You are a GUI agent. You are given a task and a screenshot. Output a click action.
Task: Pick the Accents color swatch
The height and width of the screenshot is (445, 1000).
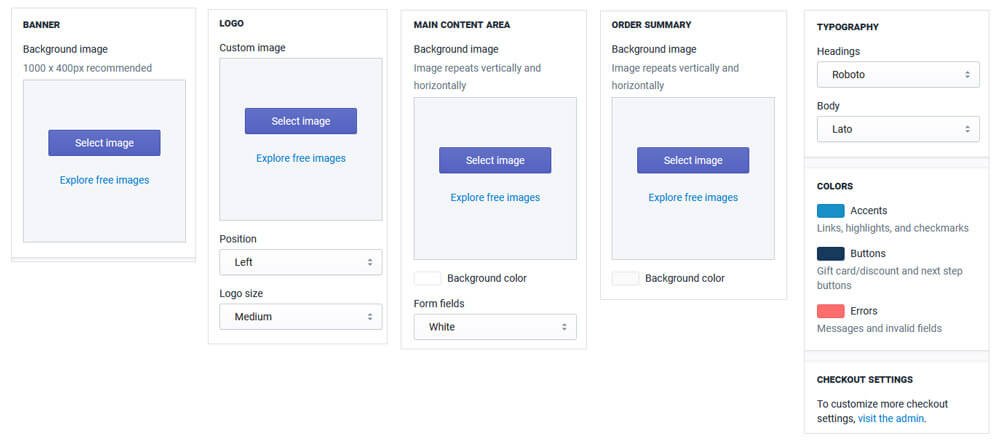click(x=830, y=211)
